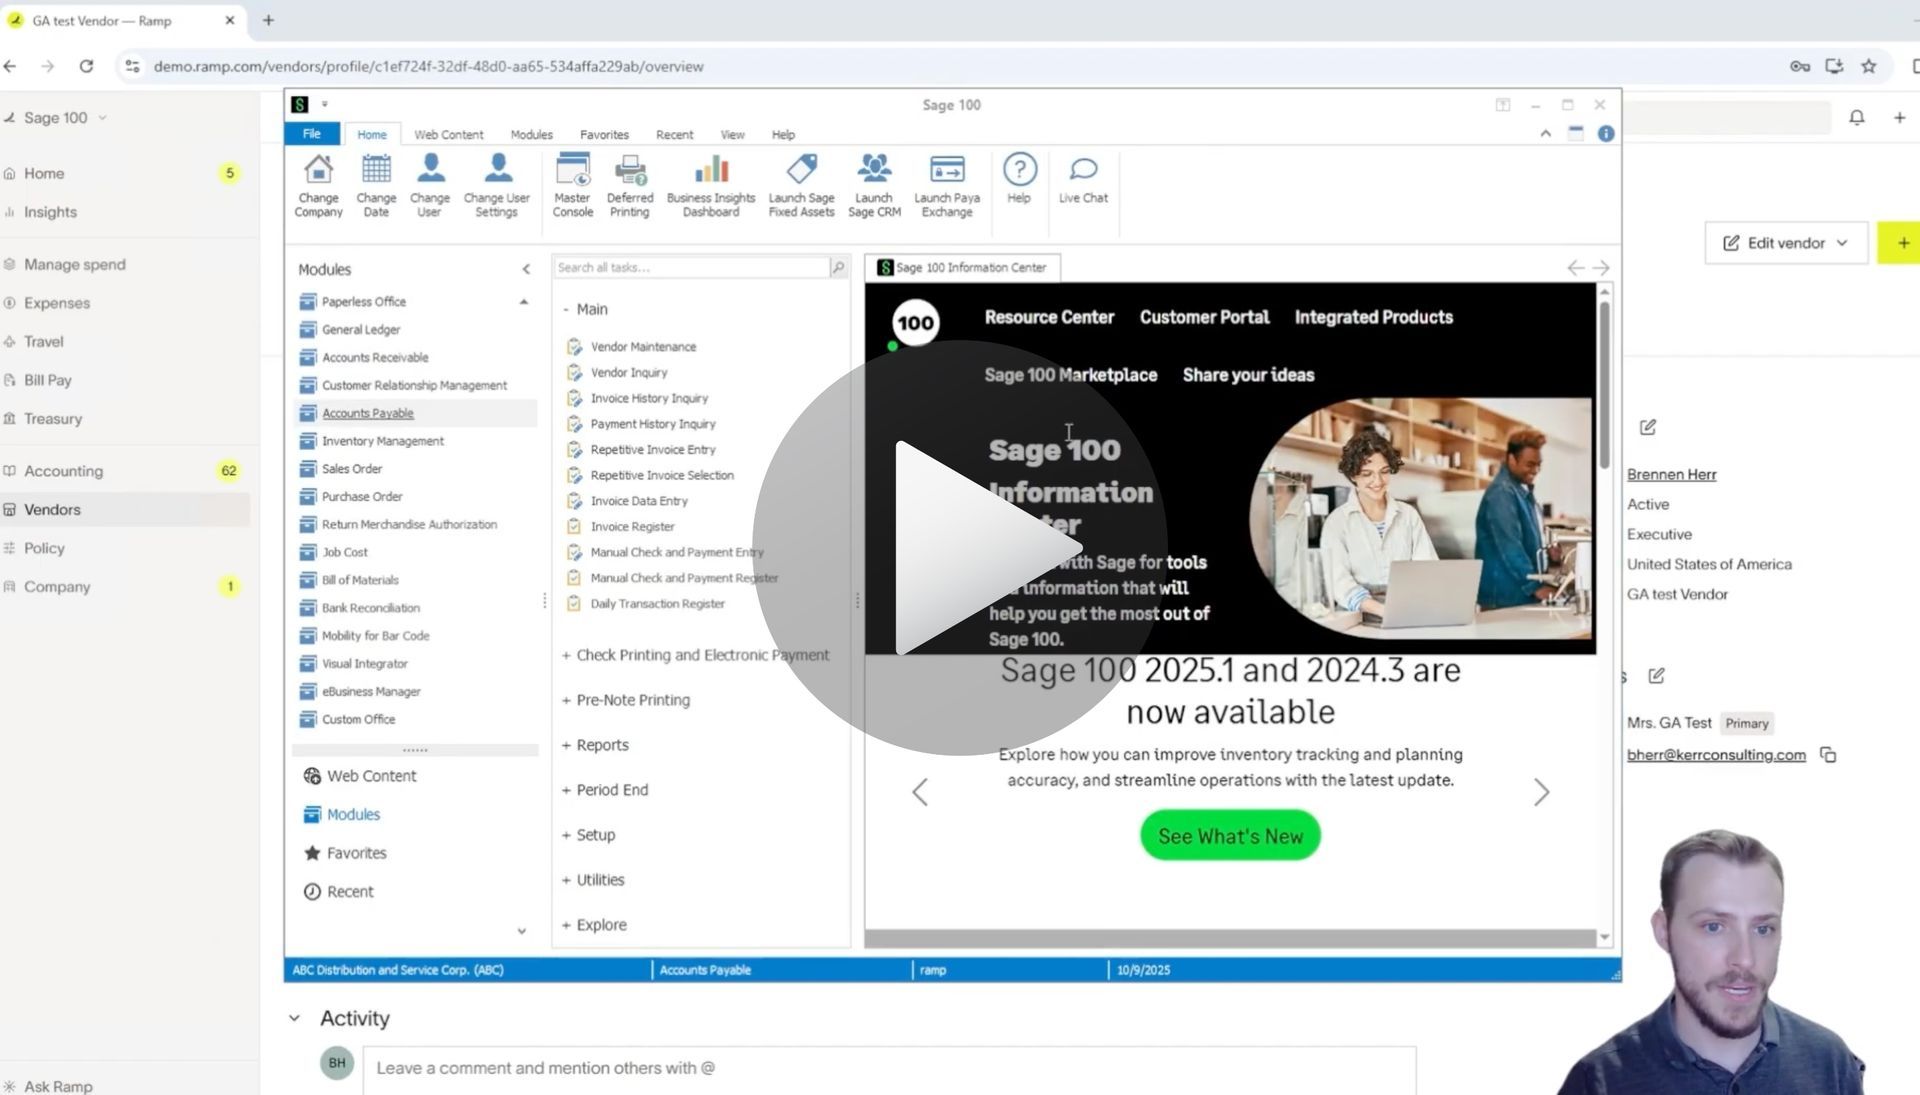Viewport: 1920px width, 1095px height.
Task: Expand Check Printing and Electronic Payment
Action: point(695,656)
